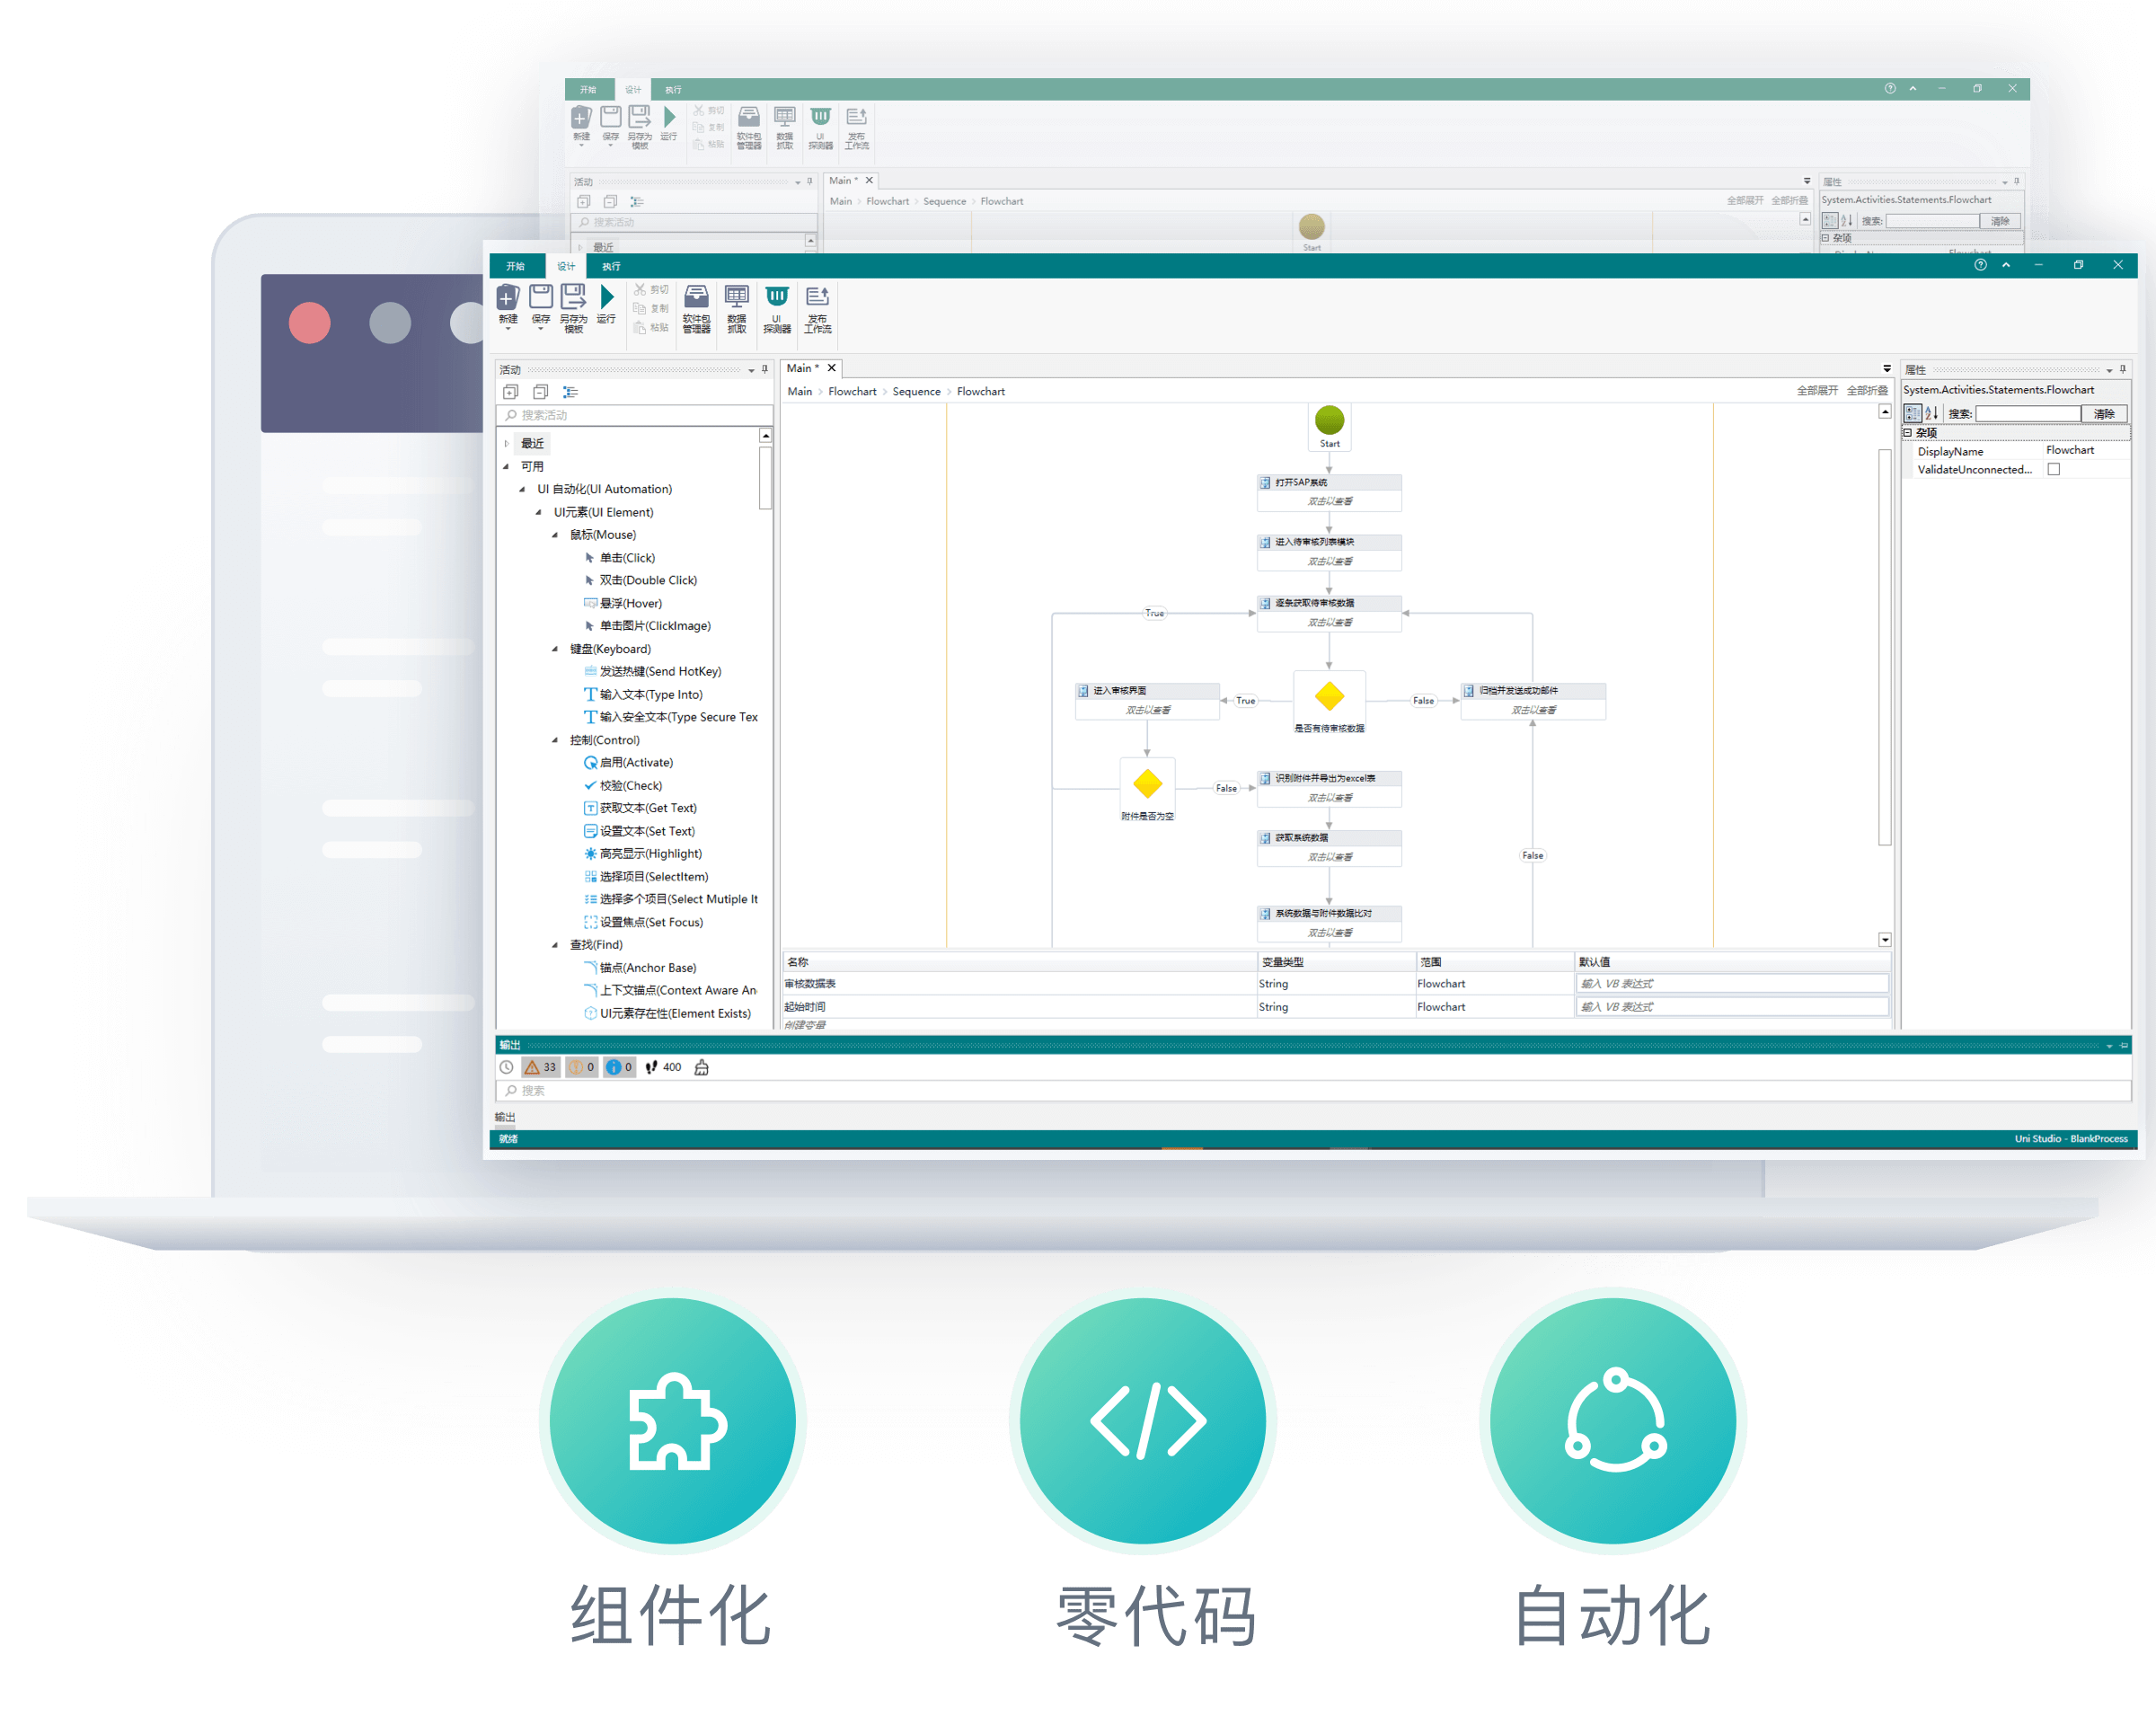Click the 活动 tree vertical scrollbar thumb

click(765, 477)
